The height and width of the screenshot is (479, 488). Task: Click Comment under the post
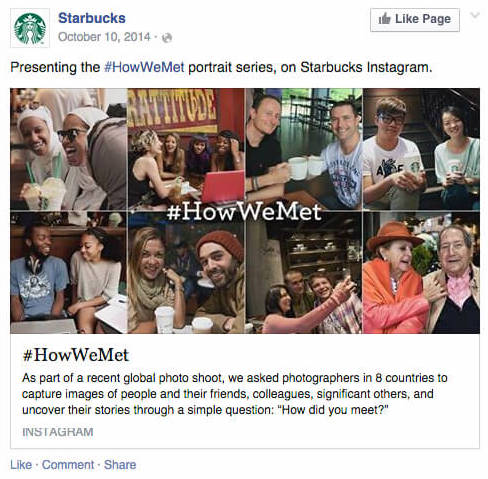pyautogui.click(x=68, y=465)
